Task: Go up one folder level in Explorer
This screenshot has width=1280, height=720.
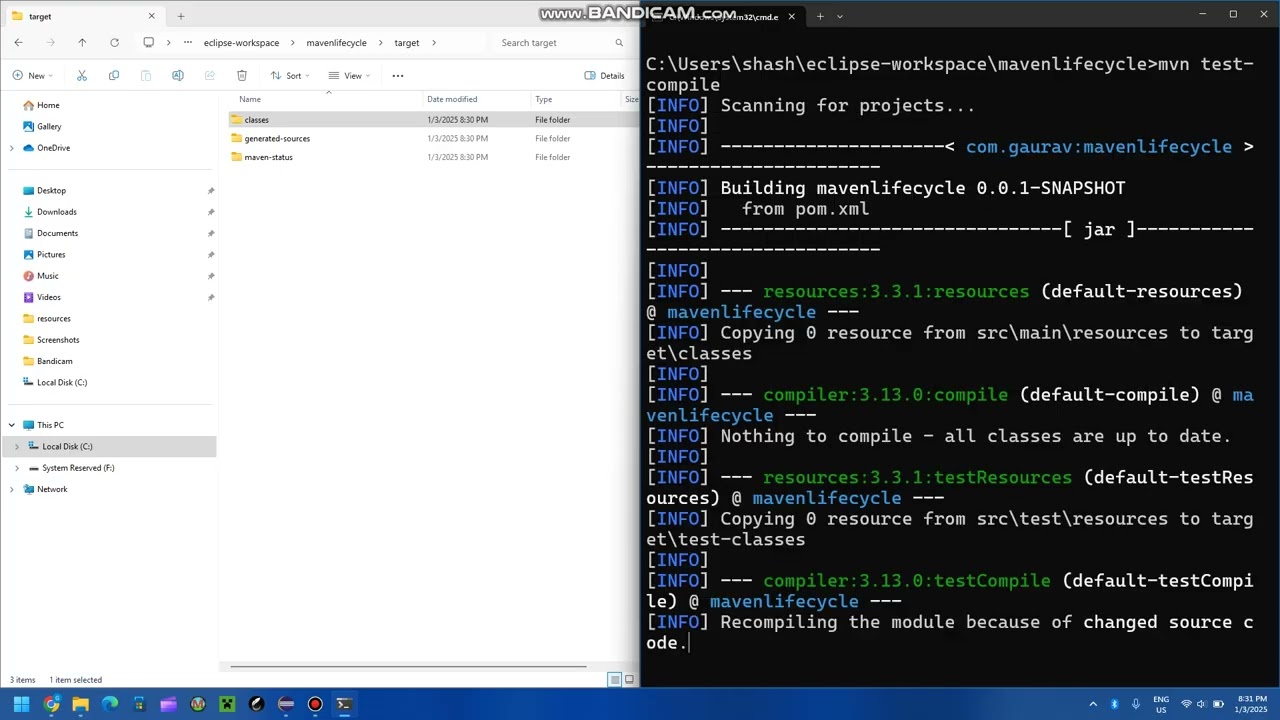Action: point(82,43)
